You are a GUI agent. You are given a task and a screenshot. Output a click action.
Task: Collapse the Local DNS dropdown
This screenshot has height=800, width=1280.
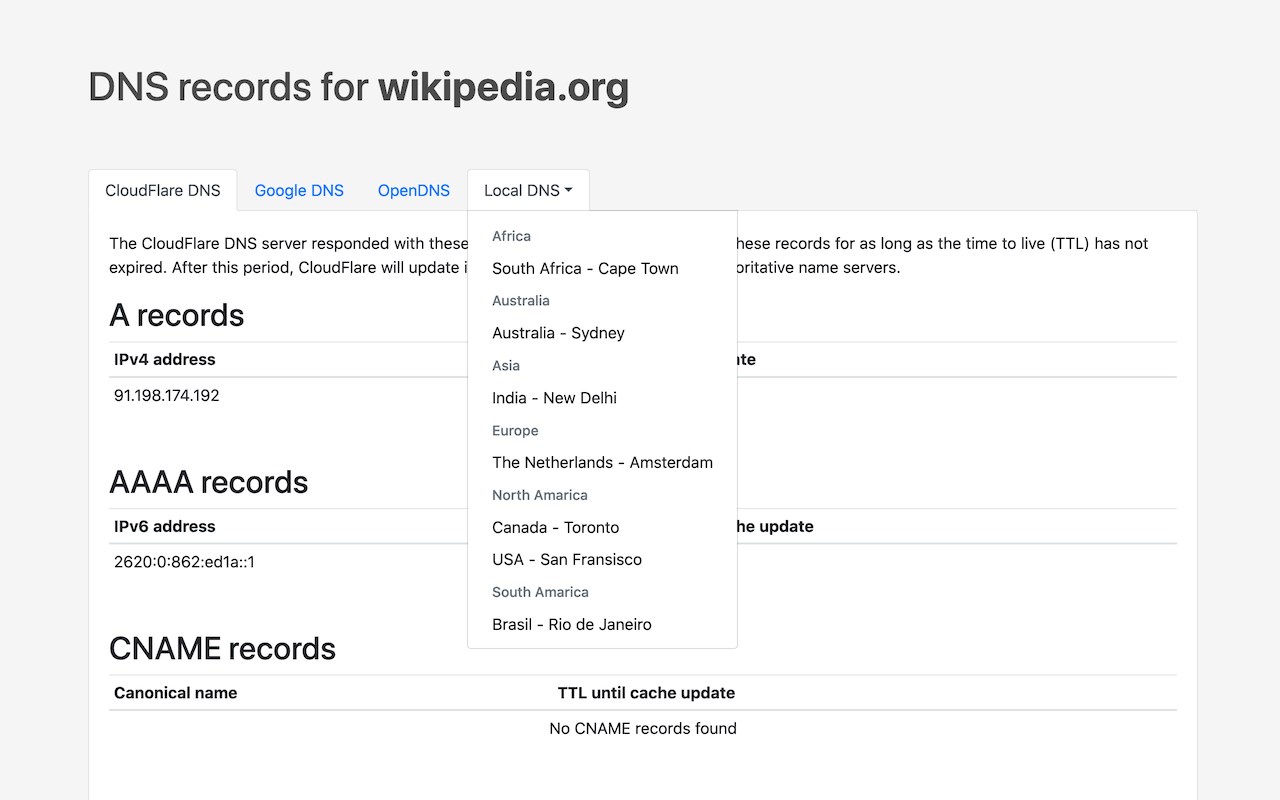[528, 190]
